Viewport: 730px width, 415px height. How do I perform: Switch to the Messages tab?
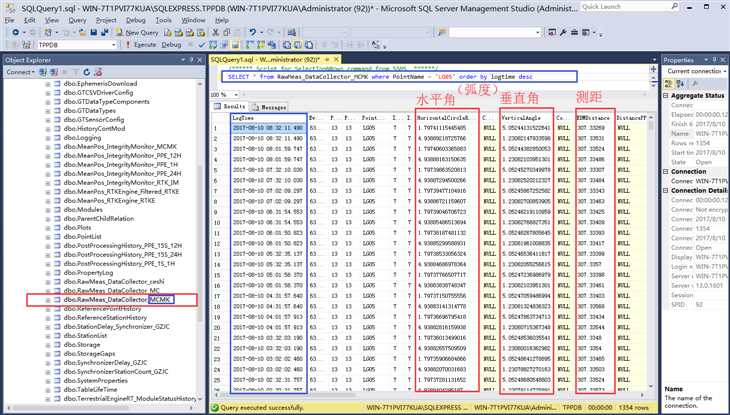click(x=270, y=107)
